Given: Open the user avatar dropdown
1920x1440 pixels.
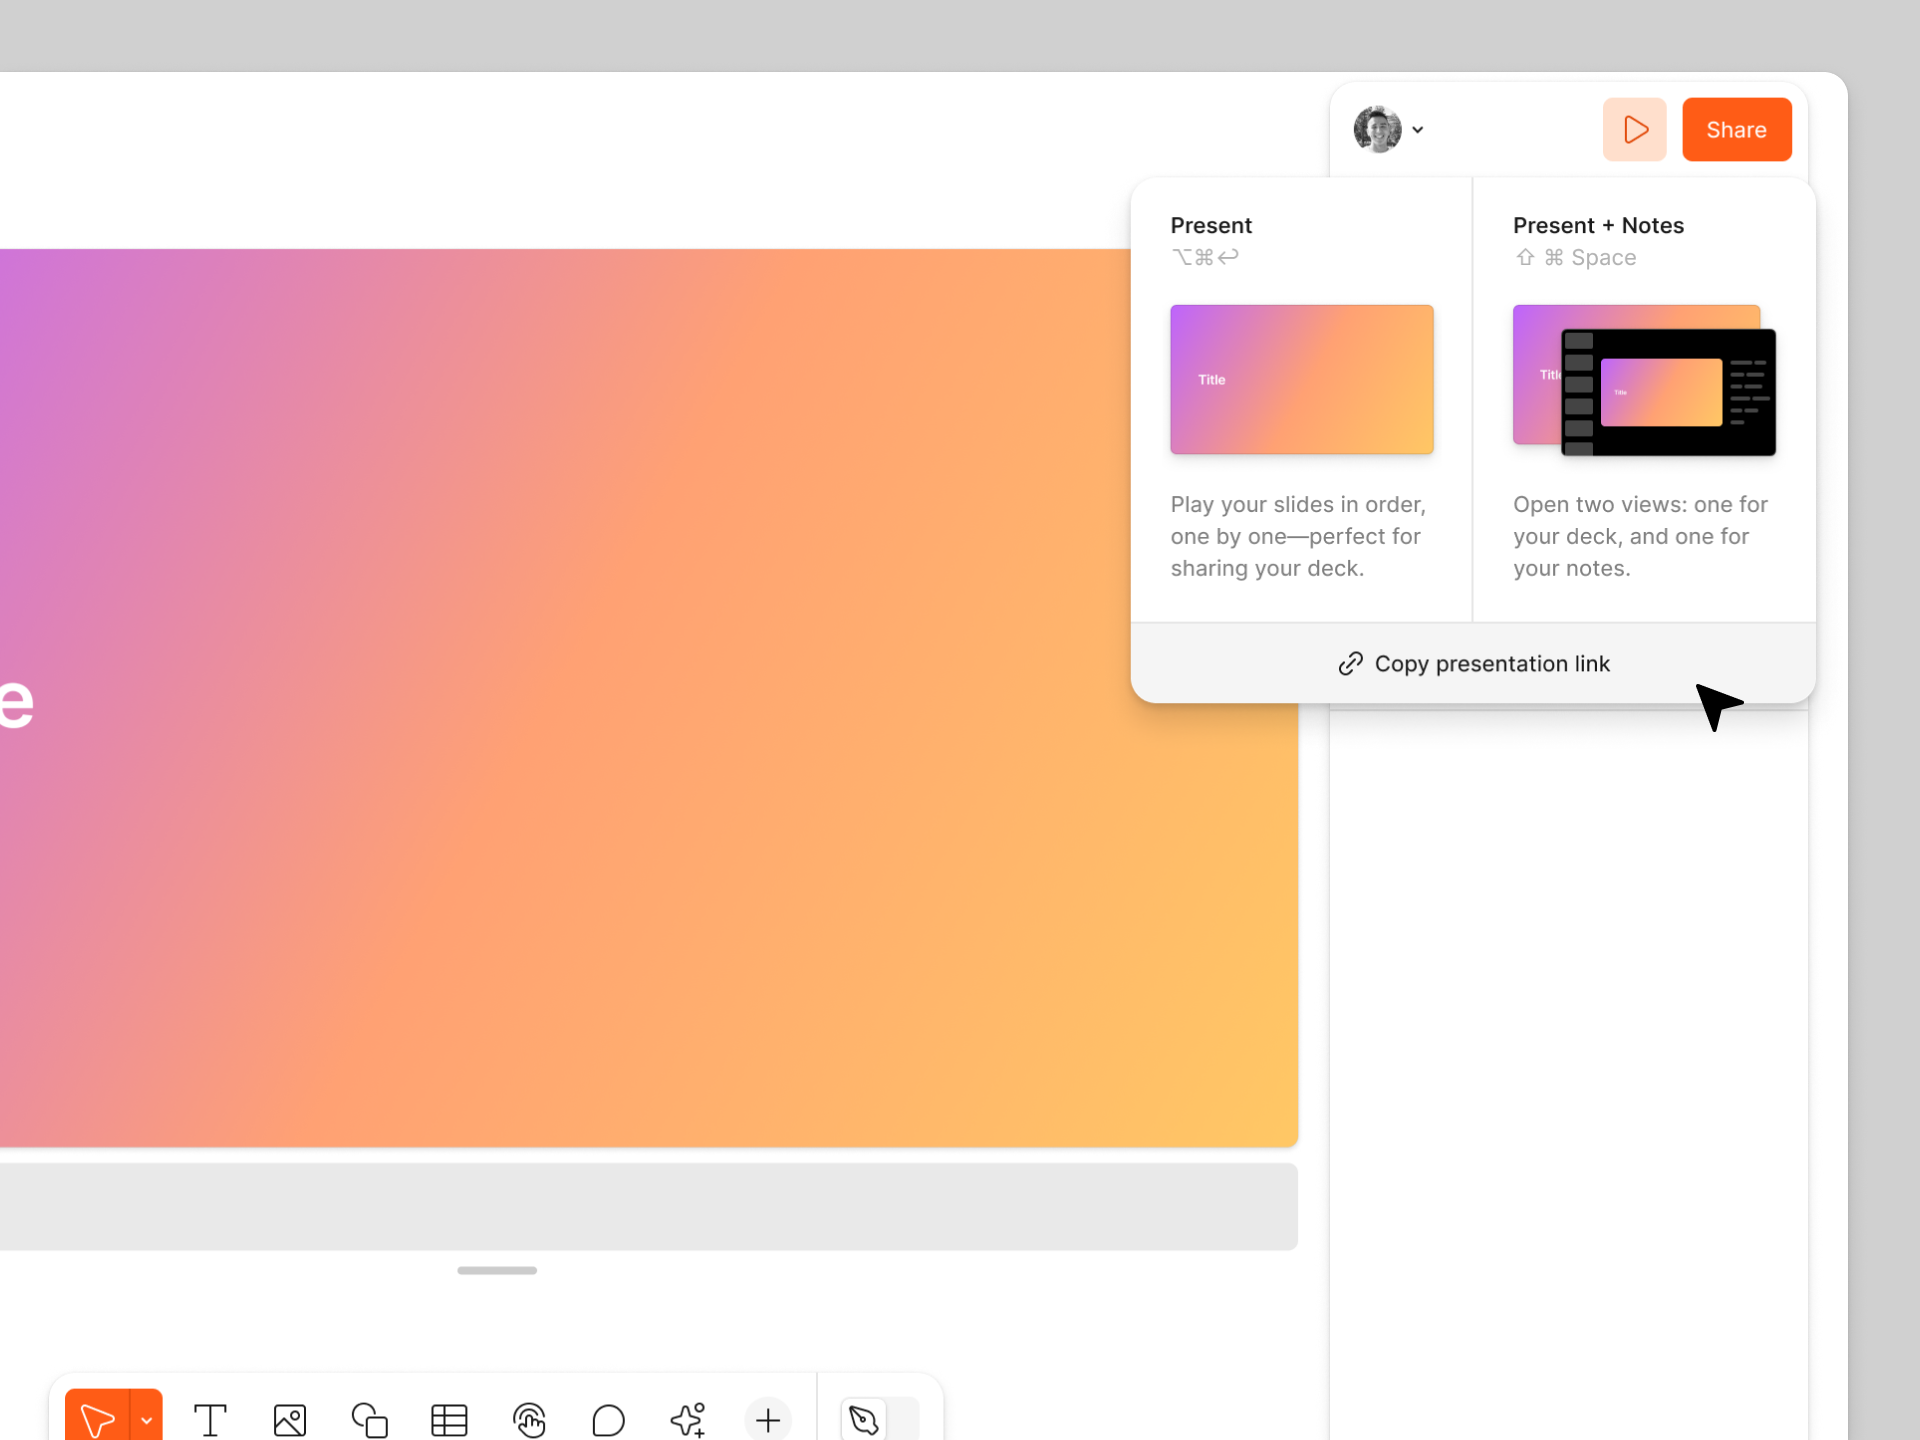Looking at the screenshot, I should [1388, 130].
